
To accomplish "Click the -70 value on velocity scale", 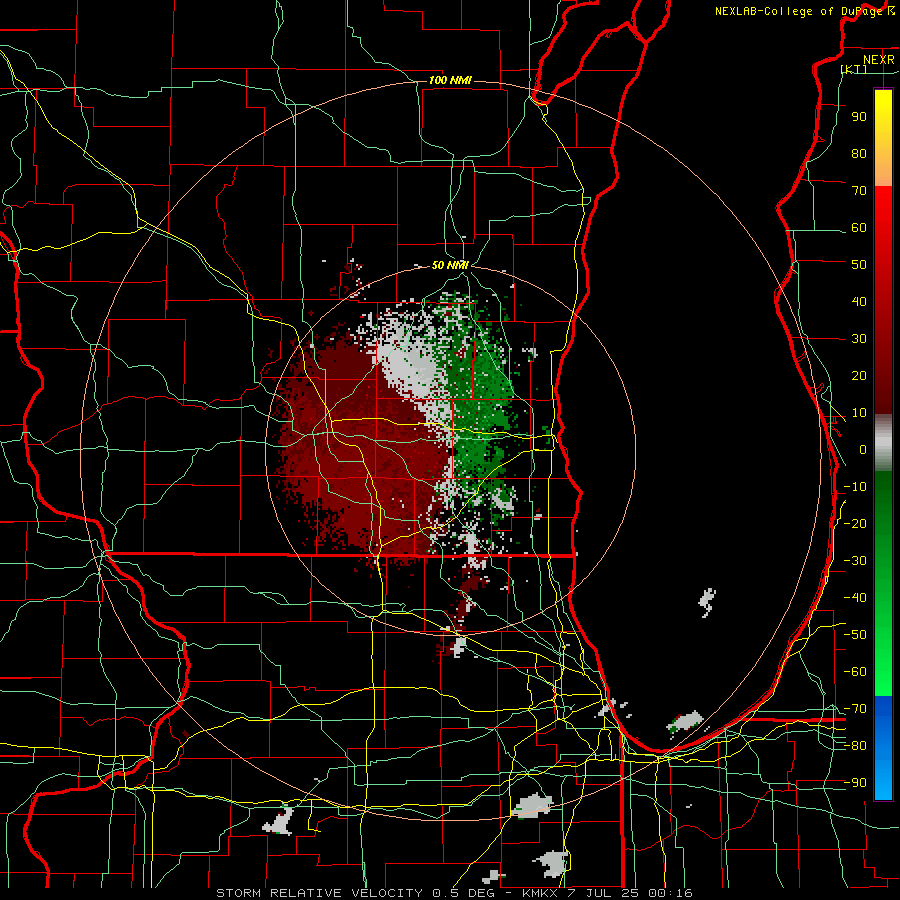I will (x=855, y=709).
